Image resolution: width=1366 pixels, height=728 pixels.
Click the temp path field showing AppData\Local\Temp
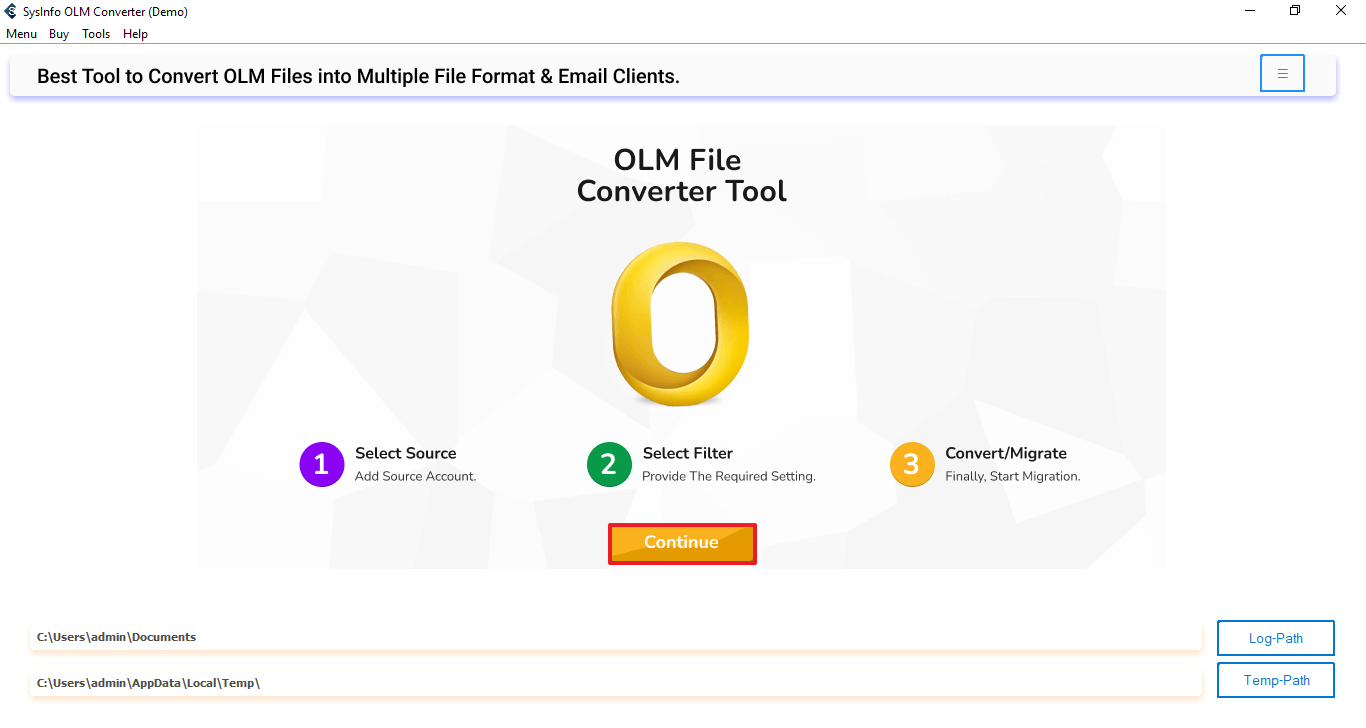point(616,683)
